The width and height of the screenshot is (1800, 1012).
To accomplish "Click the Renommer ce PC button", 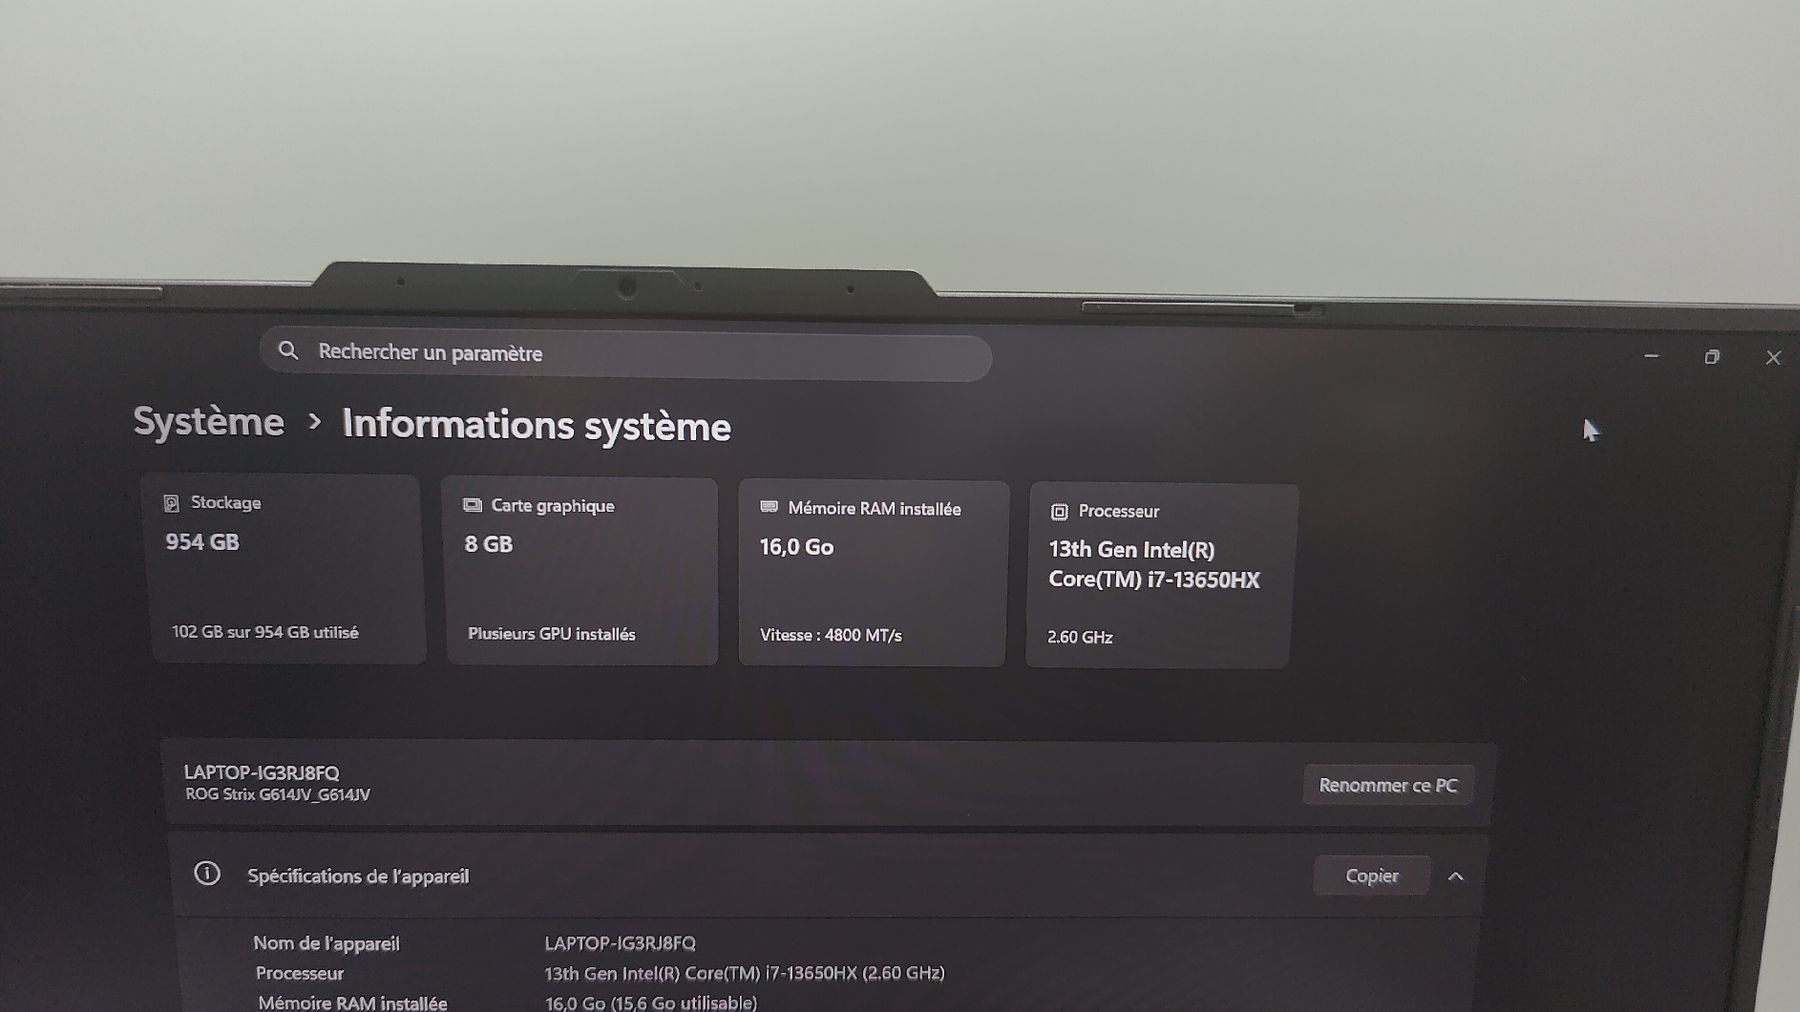I will 1388,785.
